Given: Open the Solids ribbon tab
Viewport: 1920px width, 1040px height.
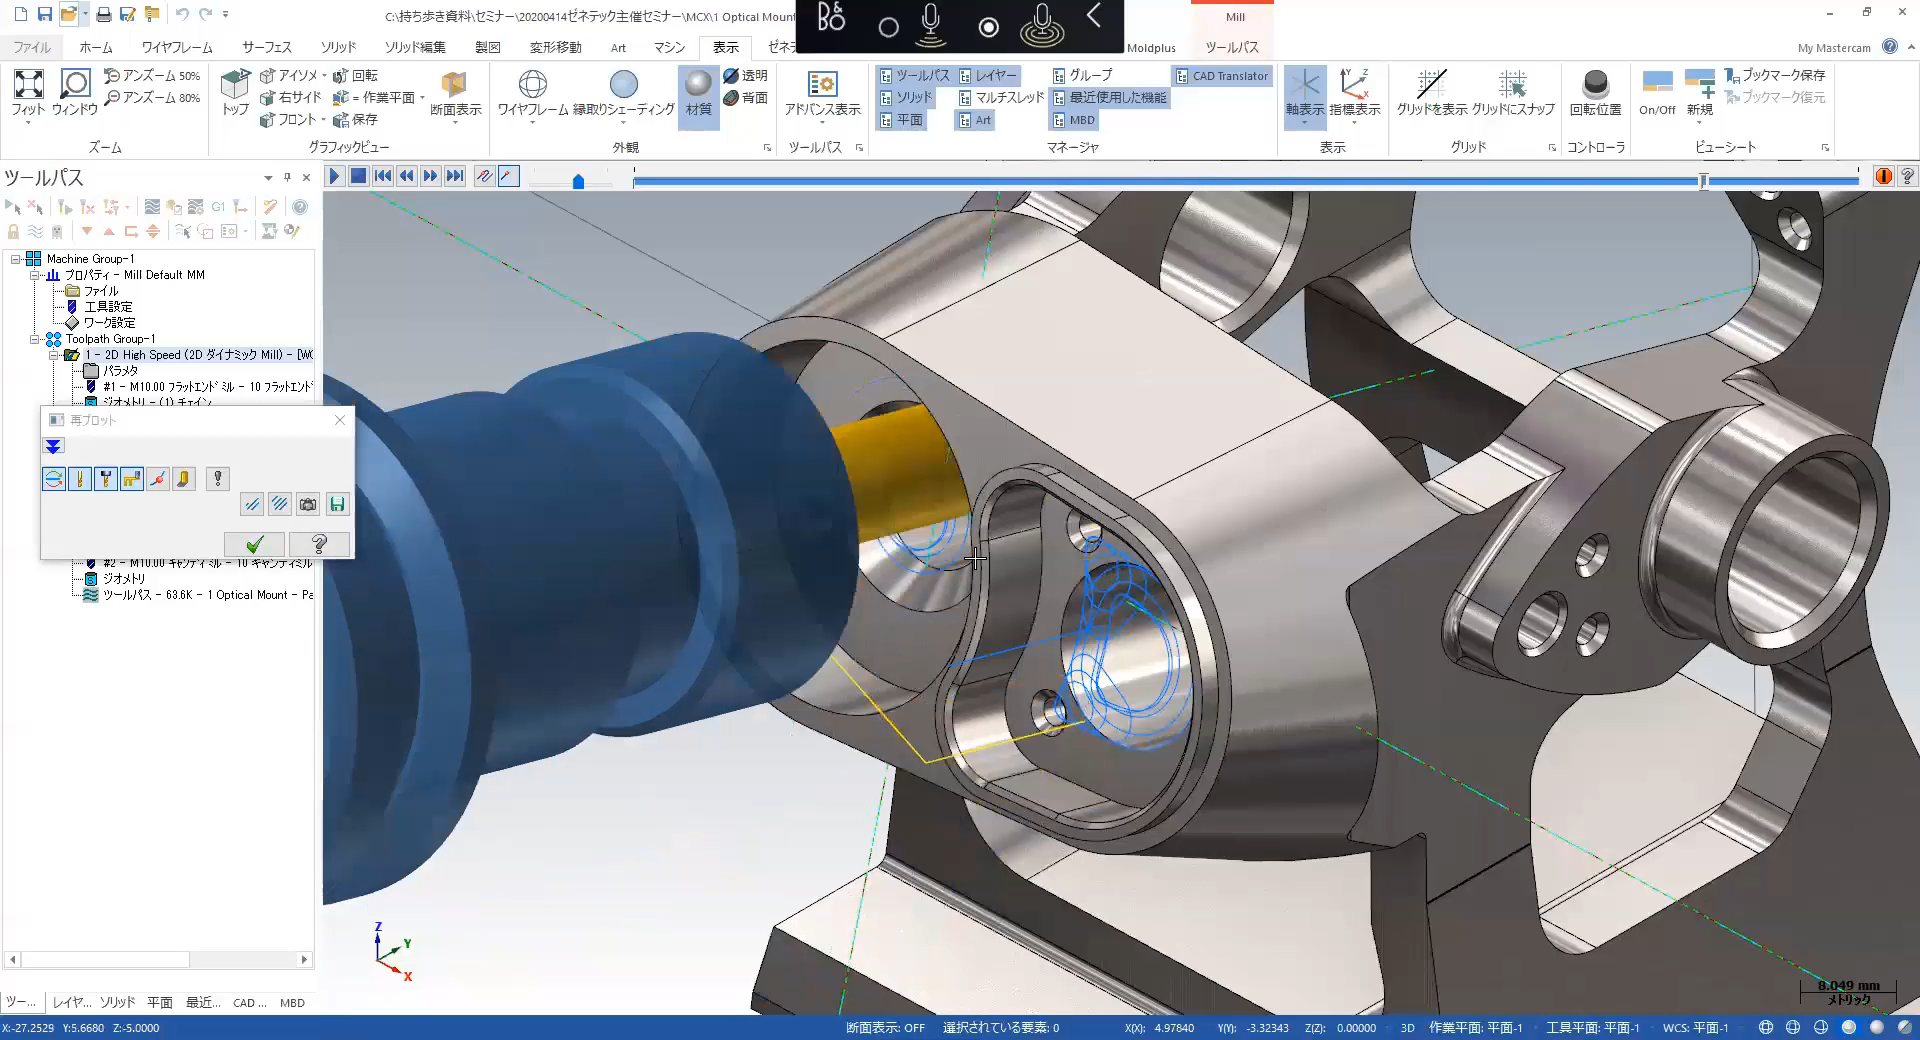Looking at the screenshot, I should point(338,47).
